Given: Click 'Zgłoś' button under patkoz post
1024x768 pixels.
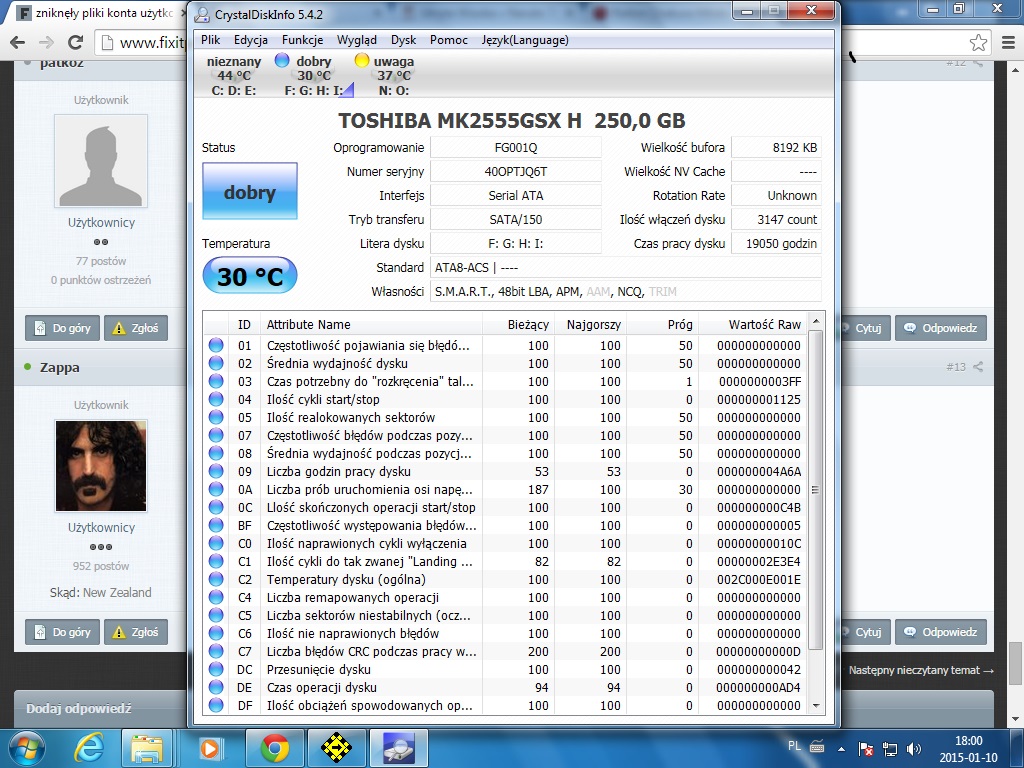Looking at the screenshot, I should [136, 328].
